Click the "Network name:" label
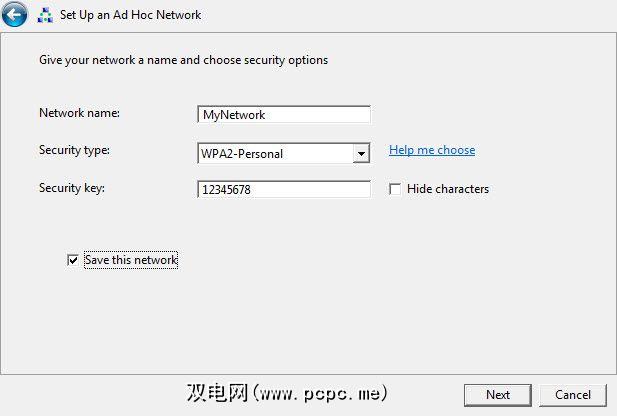 [x=79, y=113]
